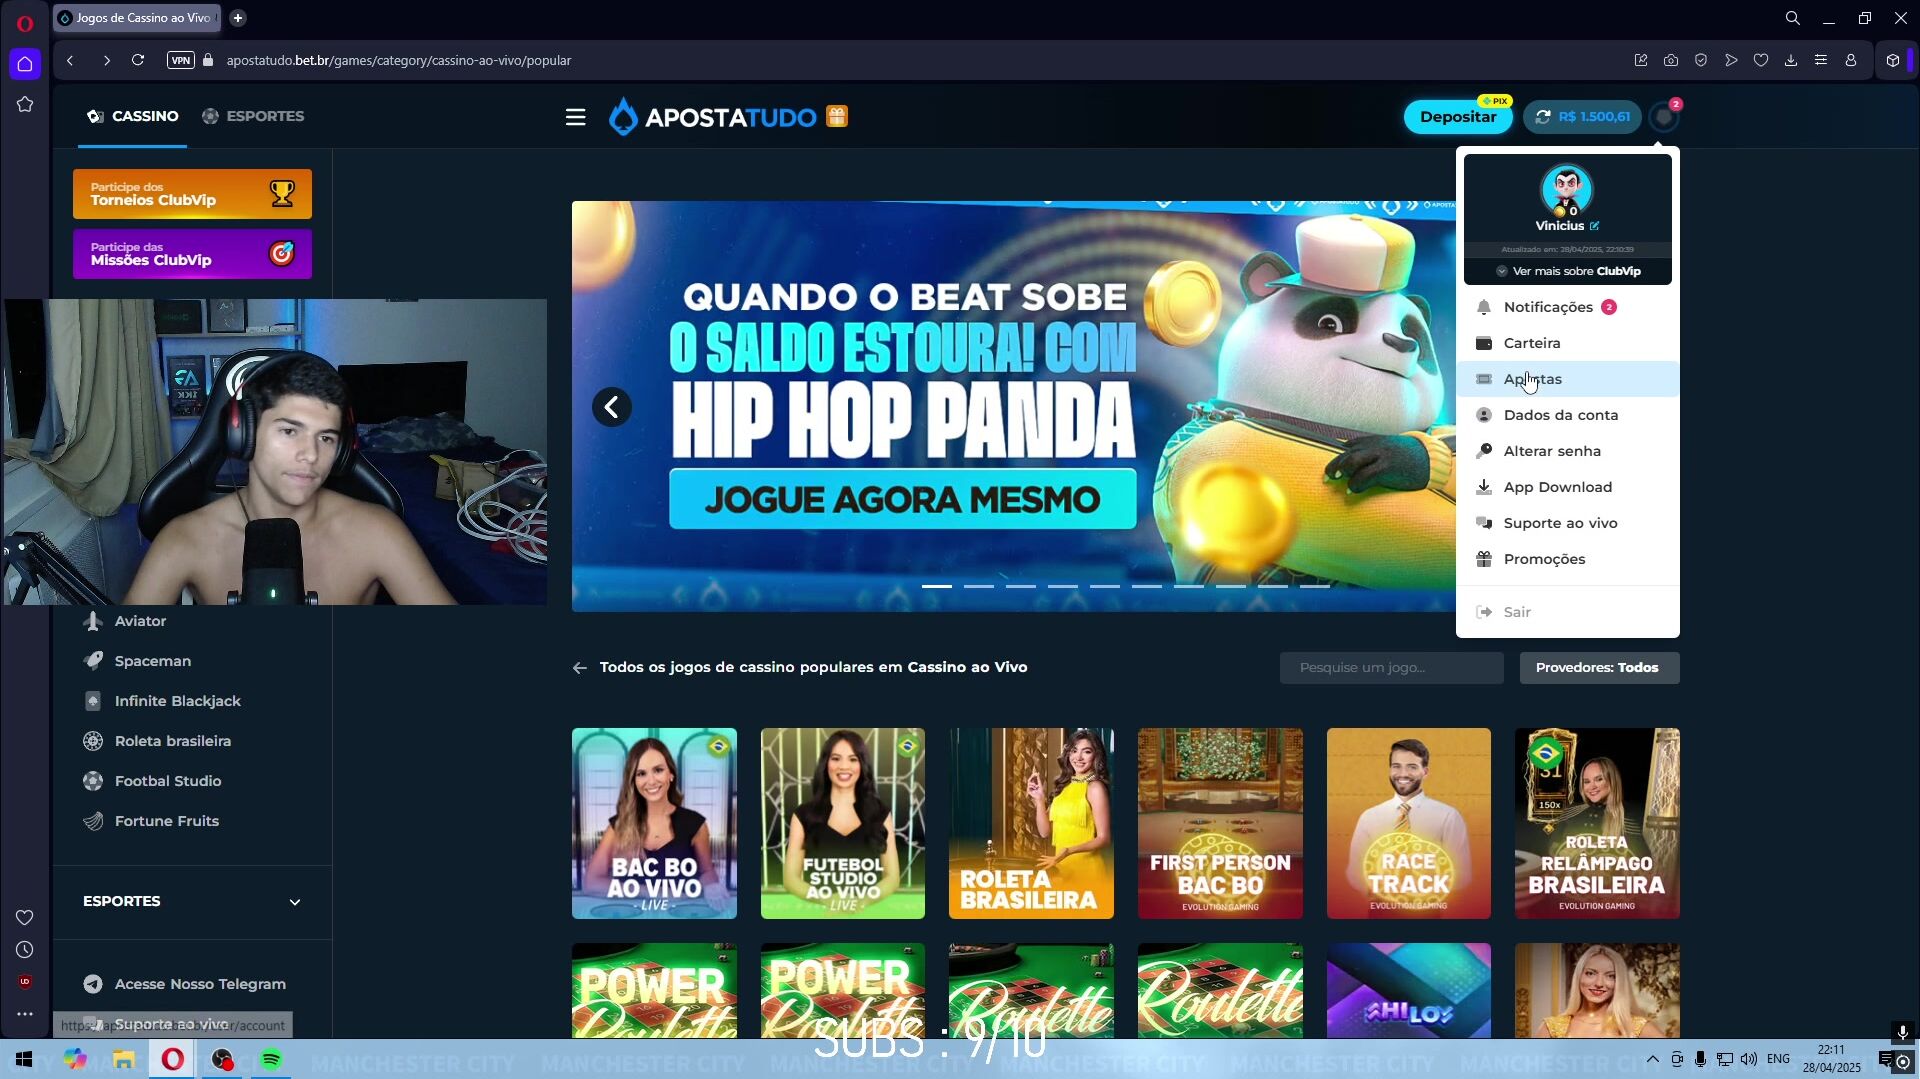Open Opera sidebar heart icon

[25, 918]
